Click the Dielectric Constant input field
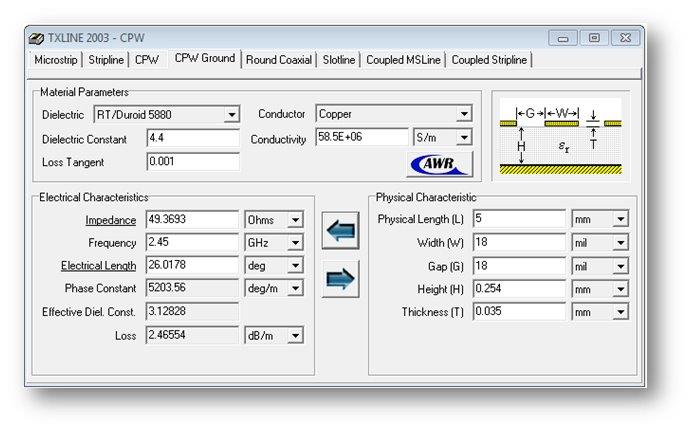 point(192,138)
